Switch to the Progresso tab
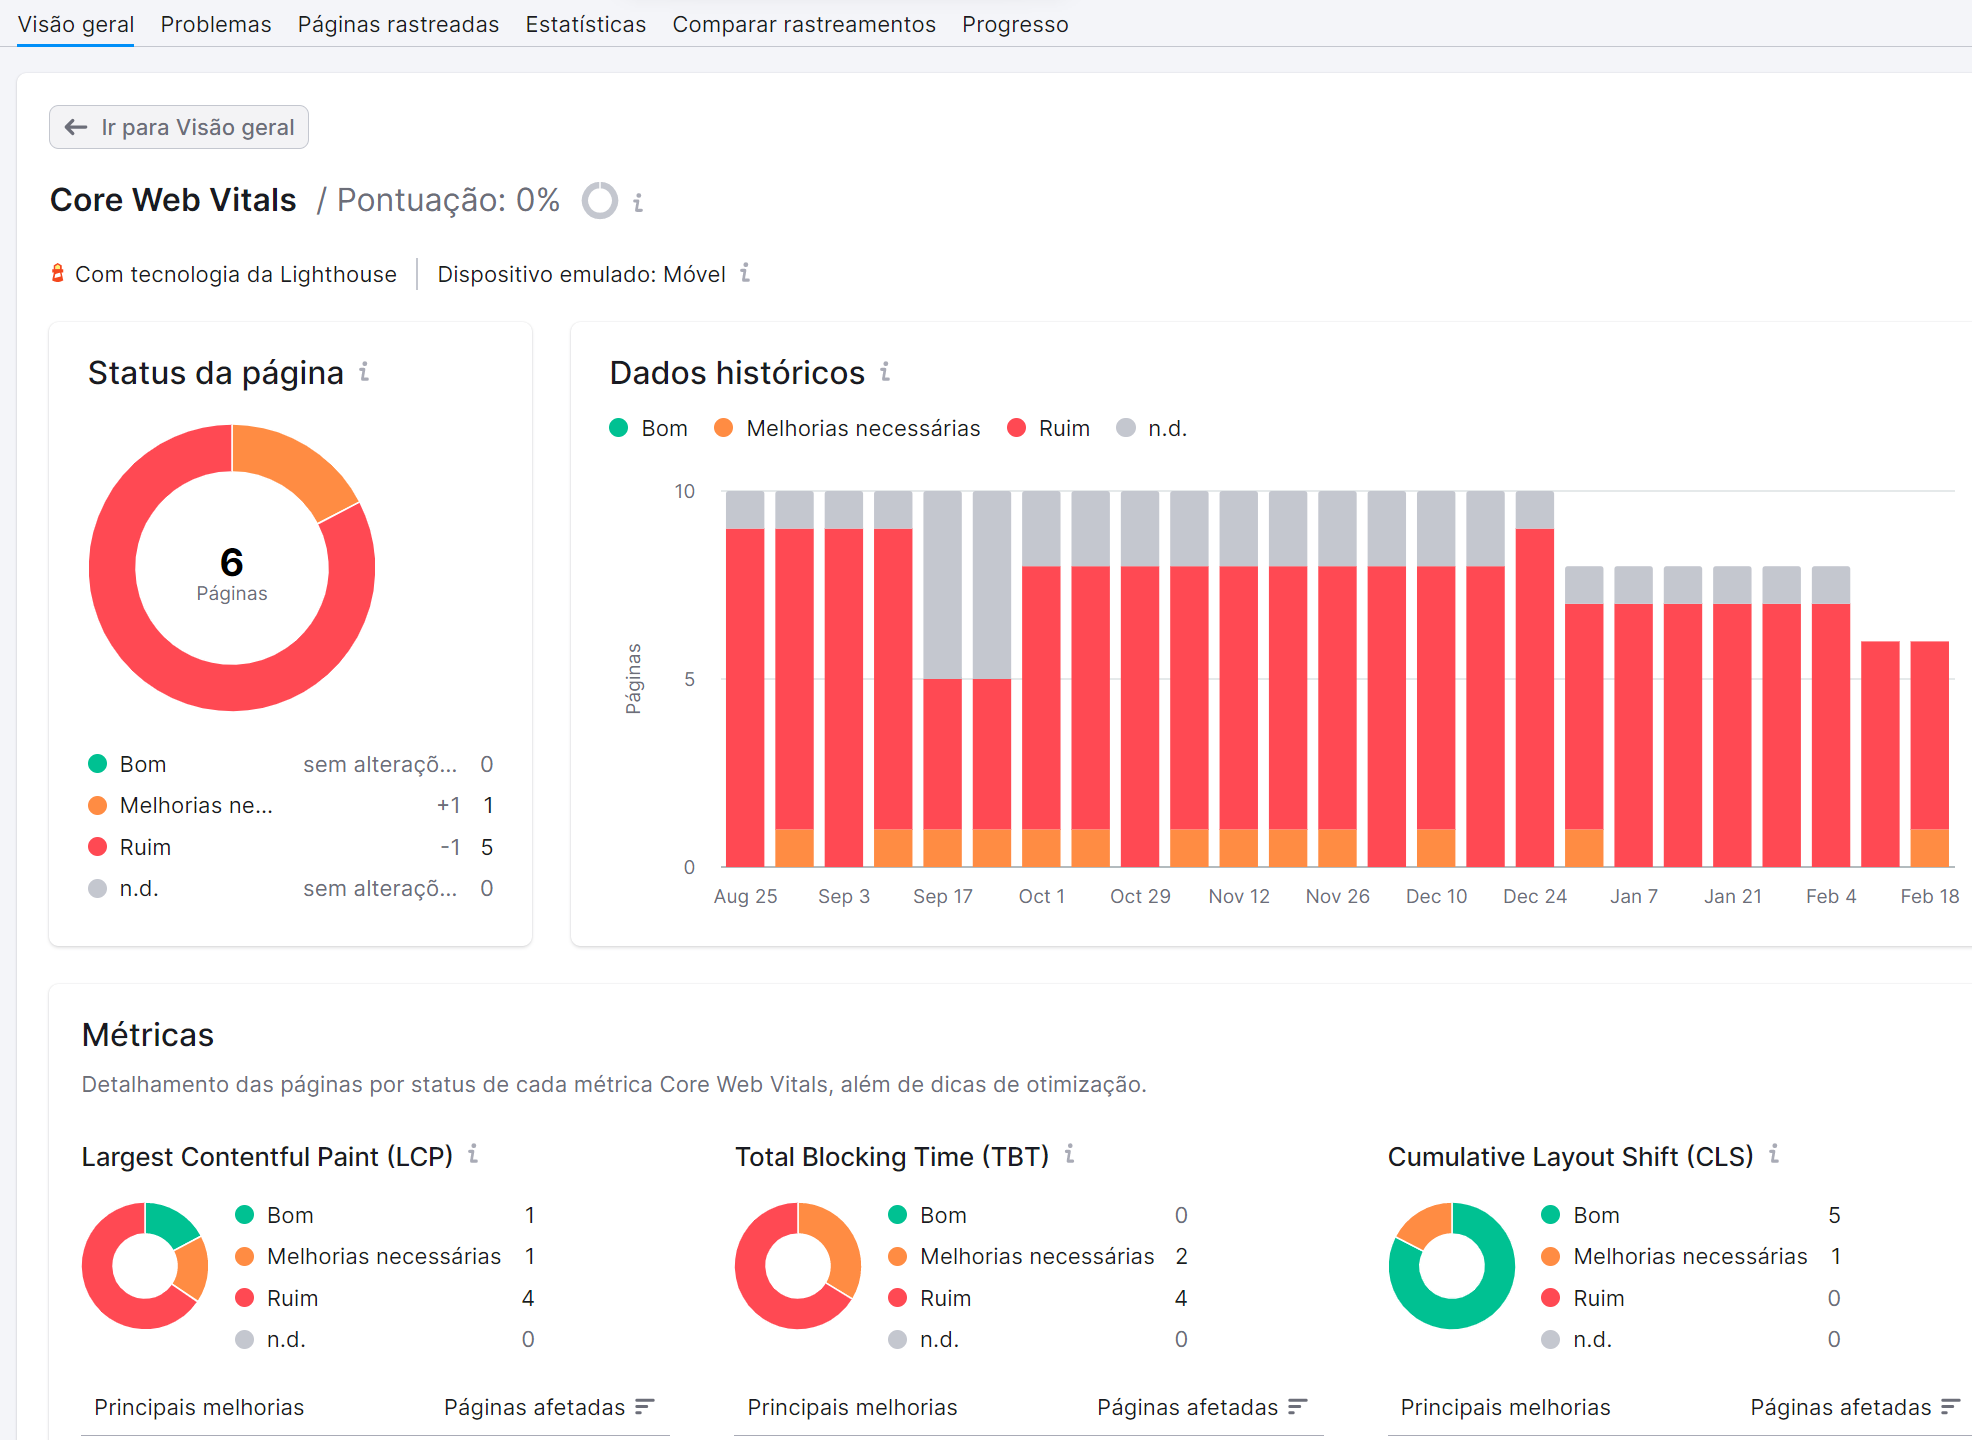This screenshot has height=1440, width=1972. pos(1015,24)
